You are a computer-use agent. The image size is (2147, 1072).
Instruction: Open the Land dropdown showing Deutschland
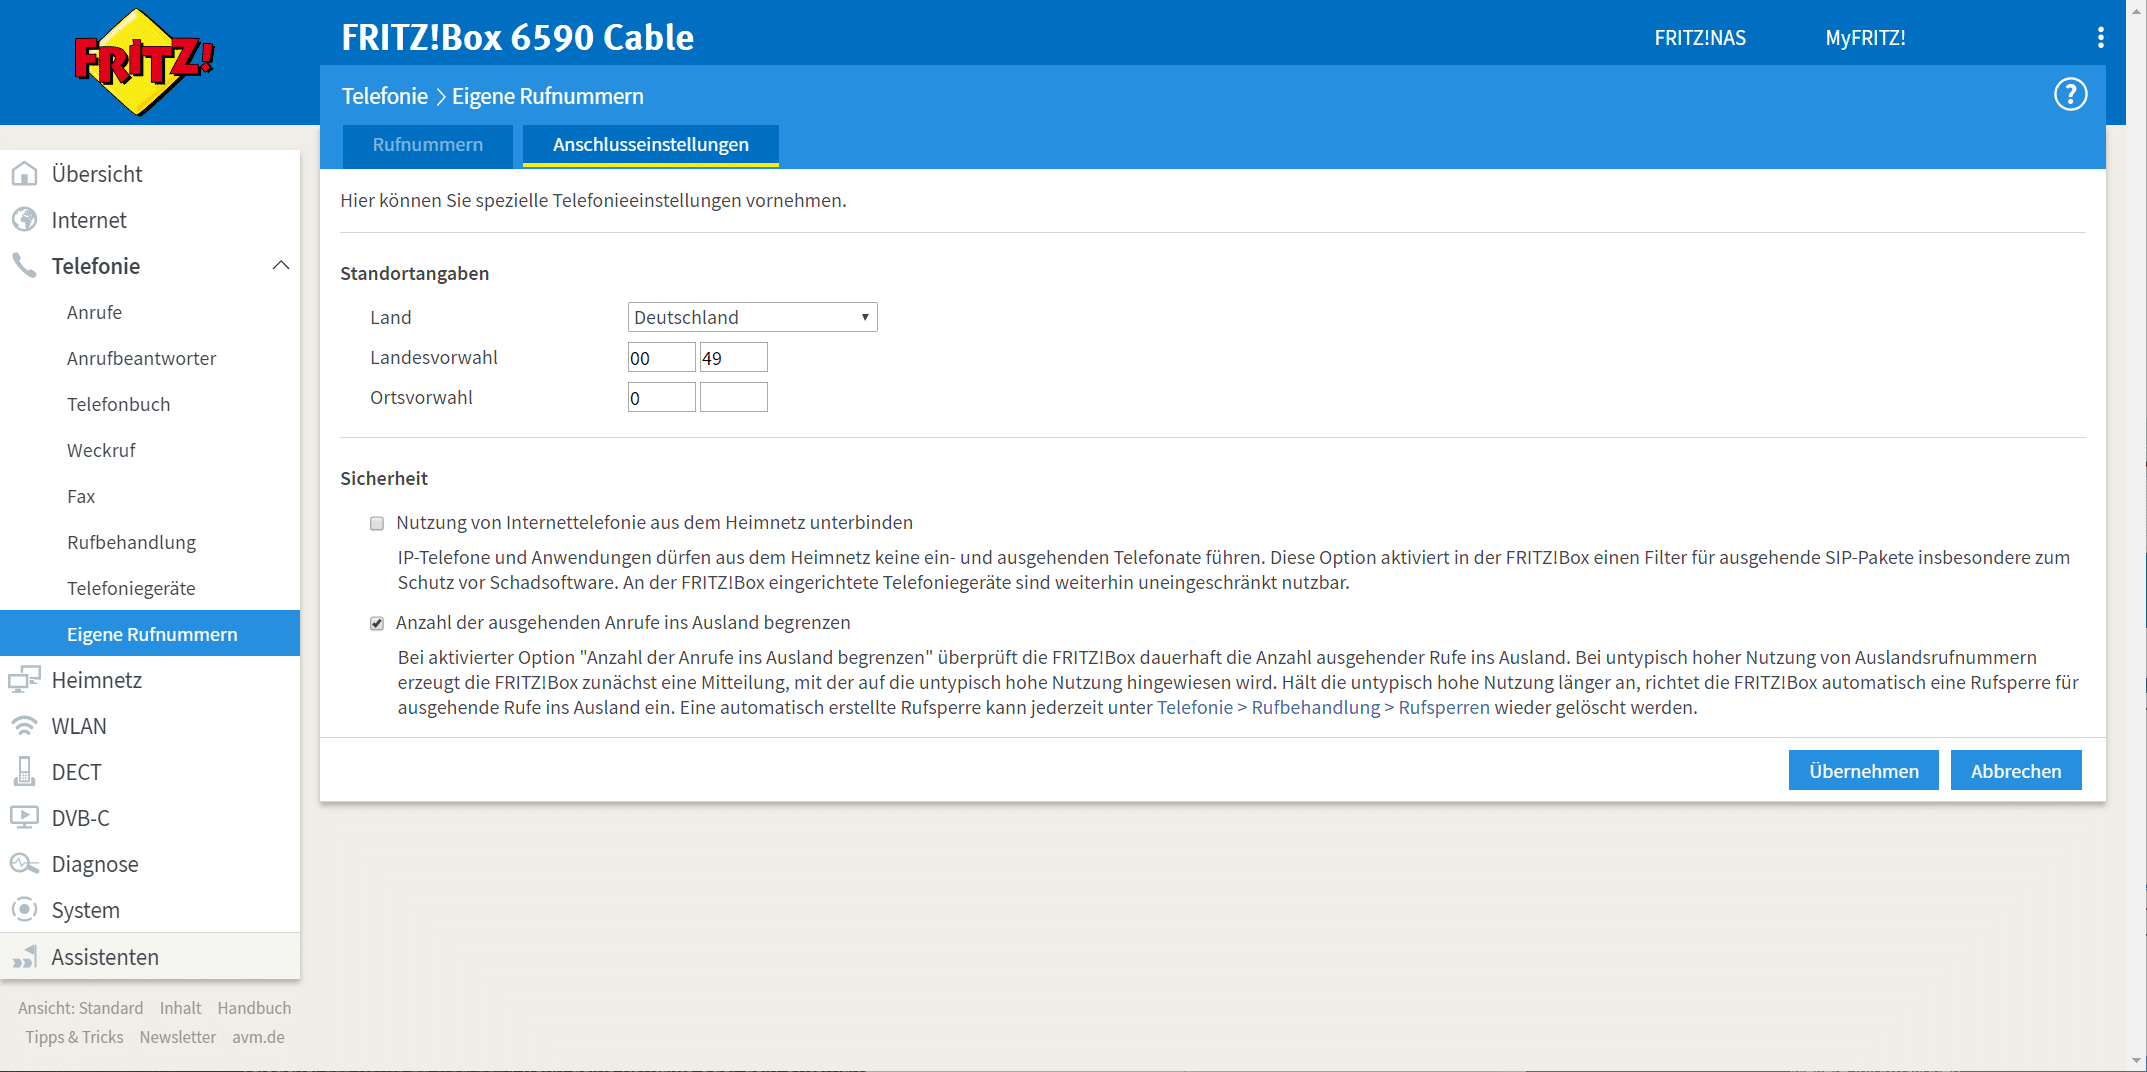tap(752, 317)
